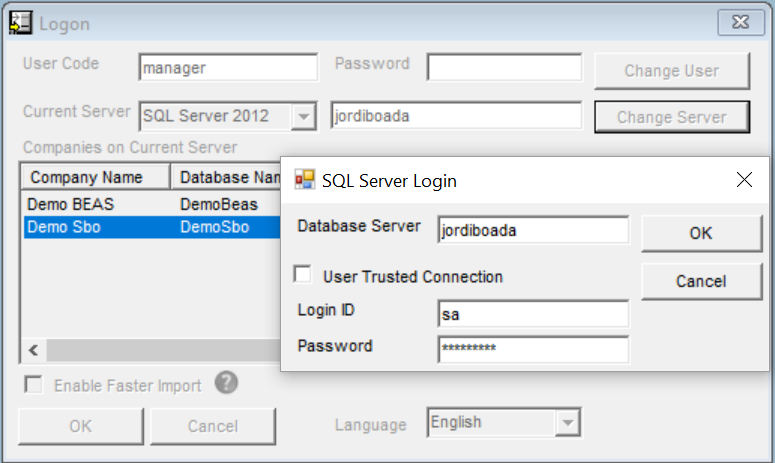
Task: Click into the Login ID field containing sa
Action: (533, 314)
